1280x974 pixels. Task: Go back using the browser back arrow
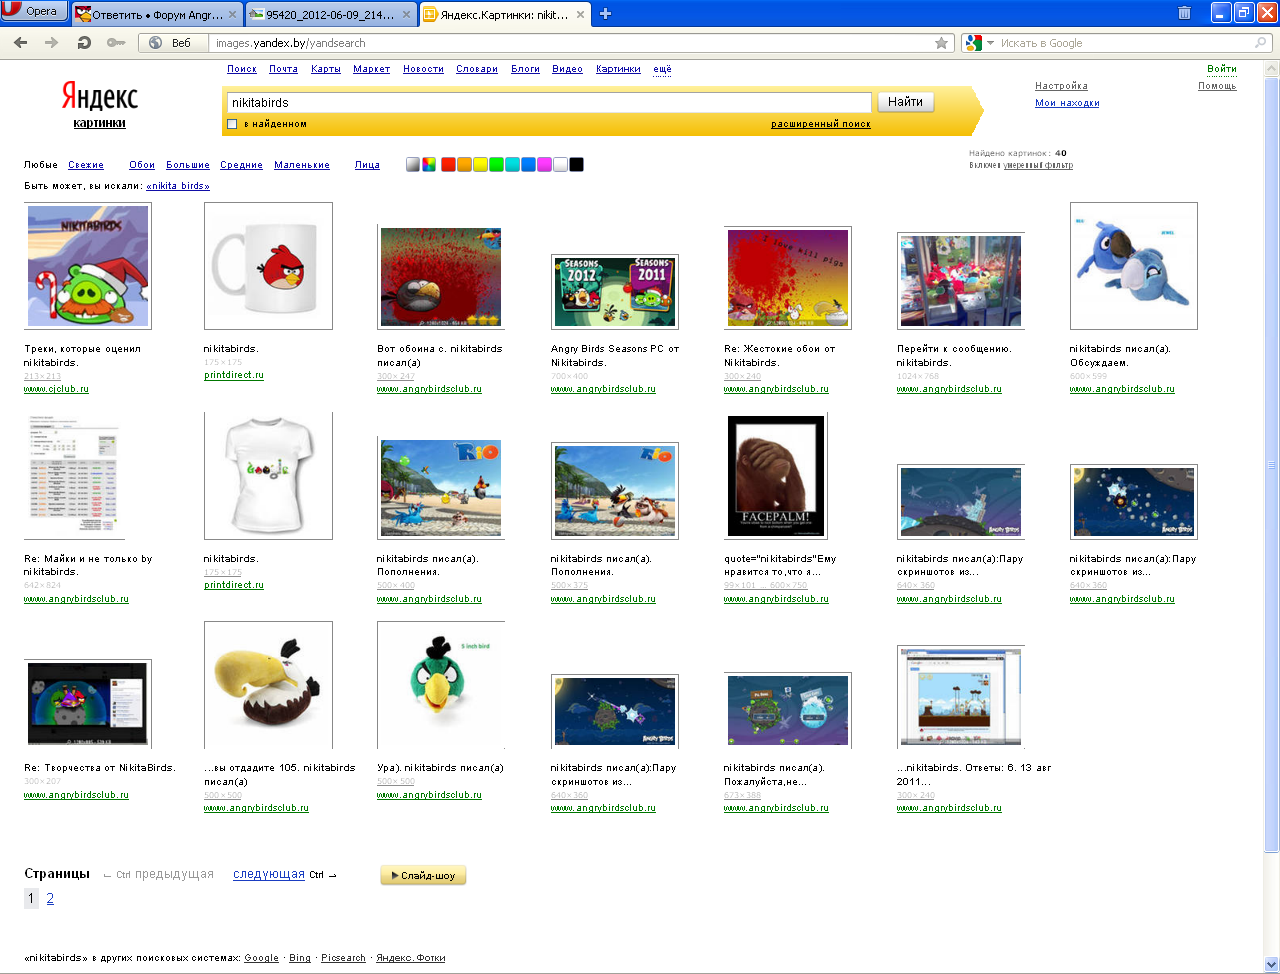21,43
